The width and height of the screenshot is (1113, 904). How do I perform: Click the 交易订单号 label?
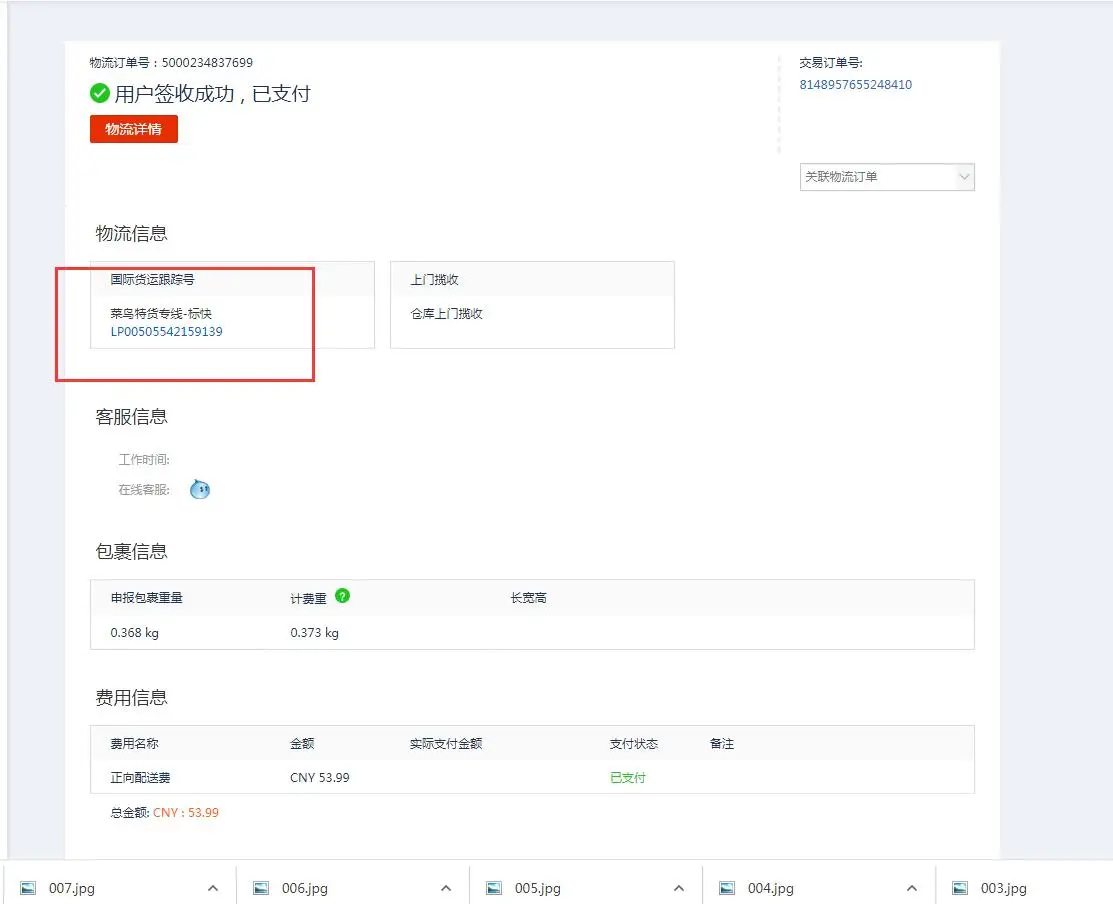pyautogui.click(x=831, y=62)
